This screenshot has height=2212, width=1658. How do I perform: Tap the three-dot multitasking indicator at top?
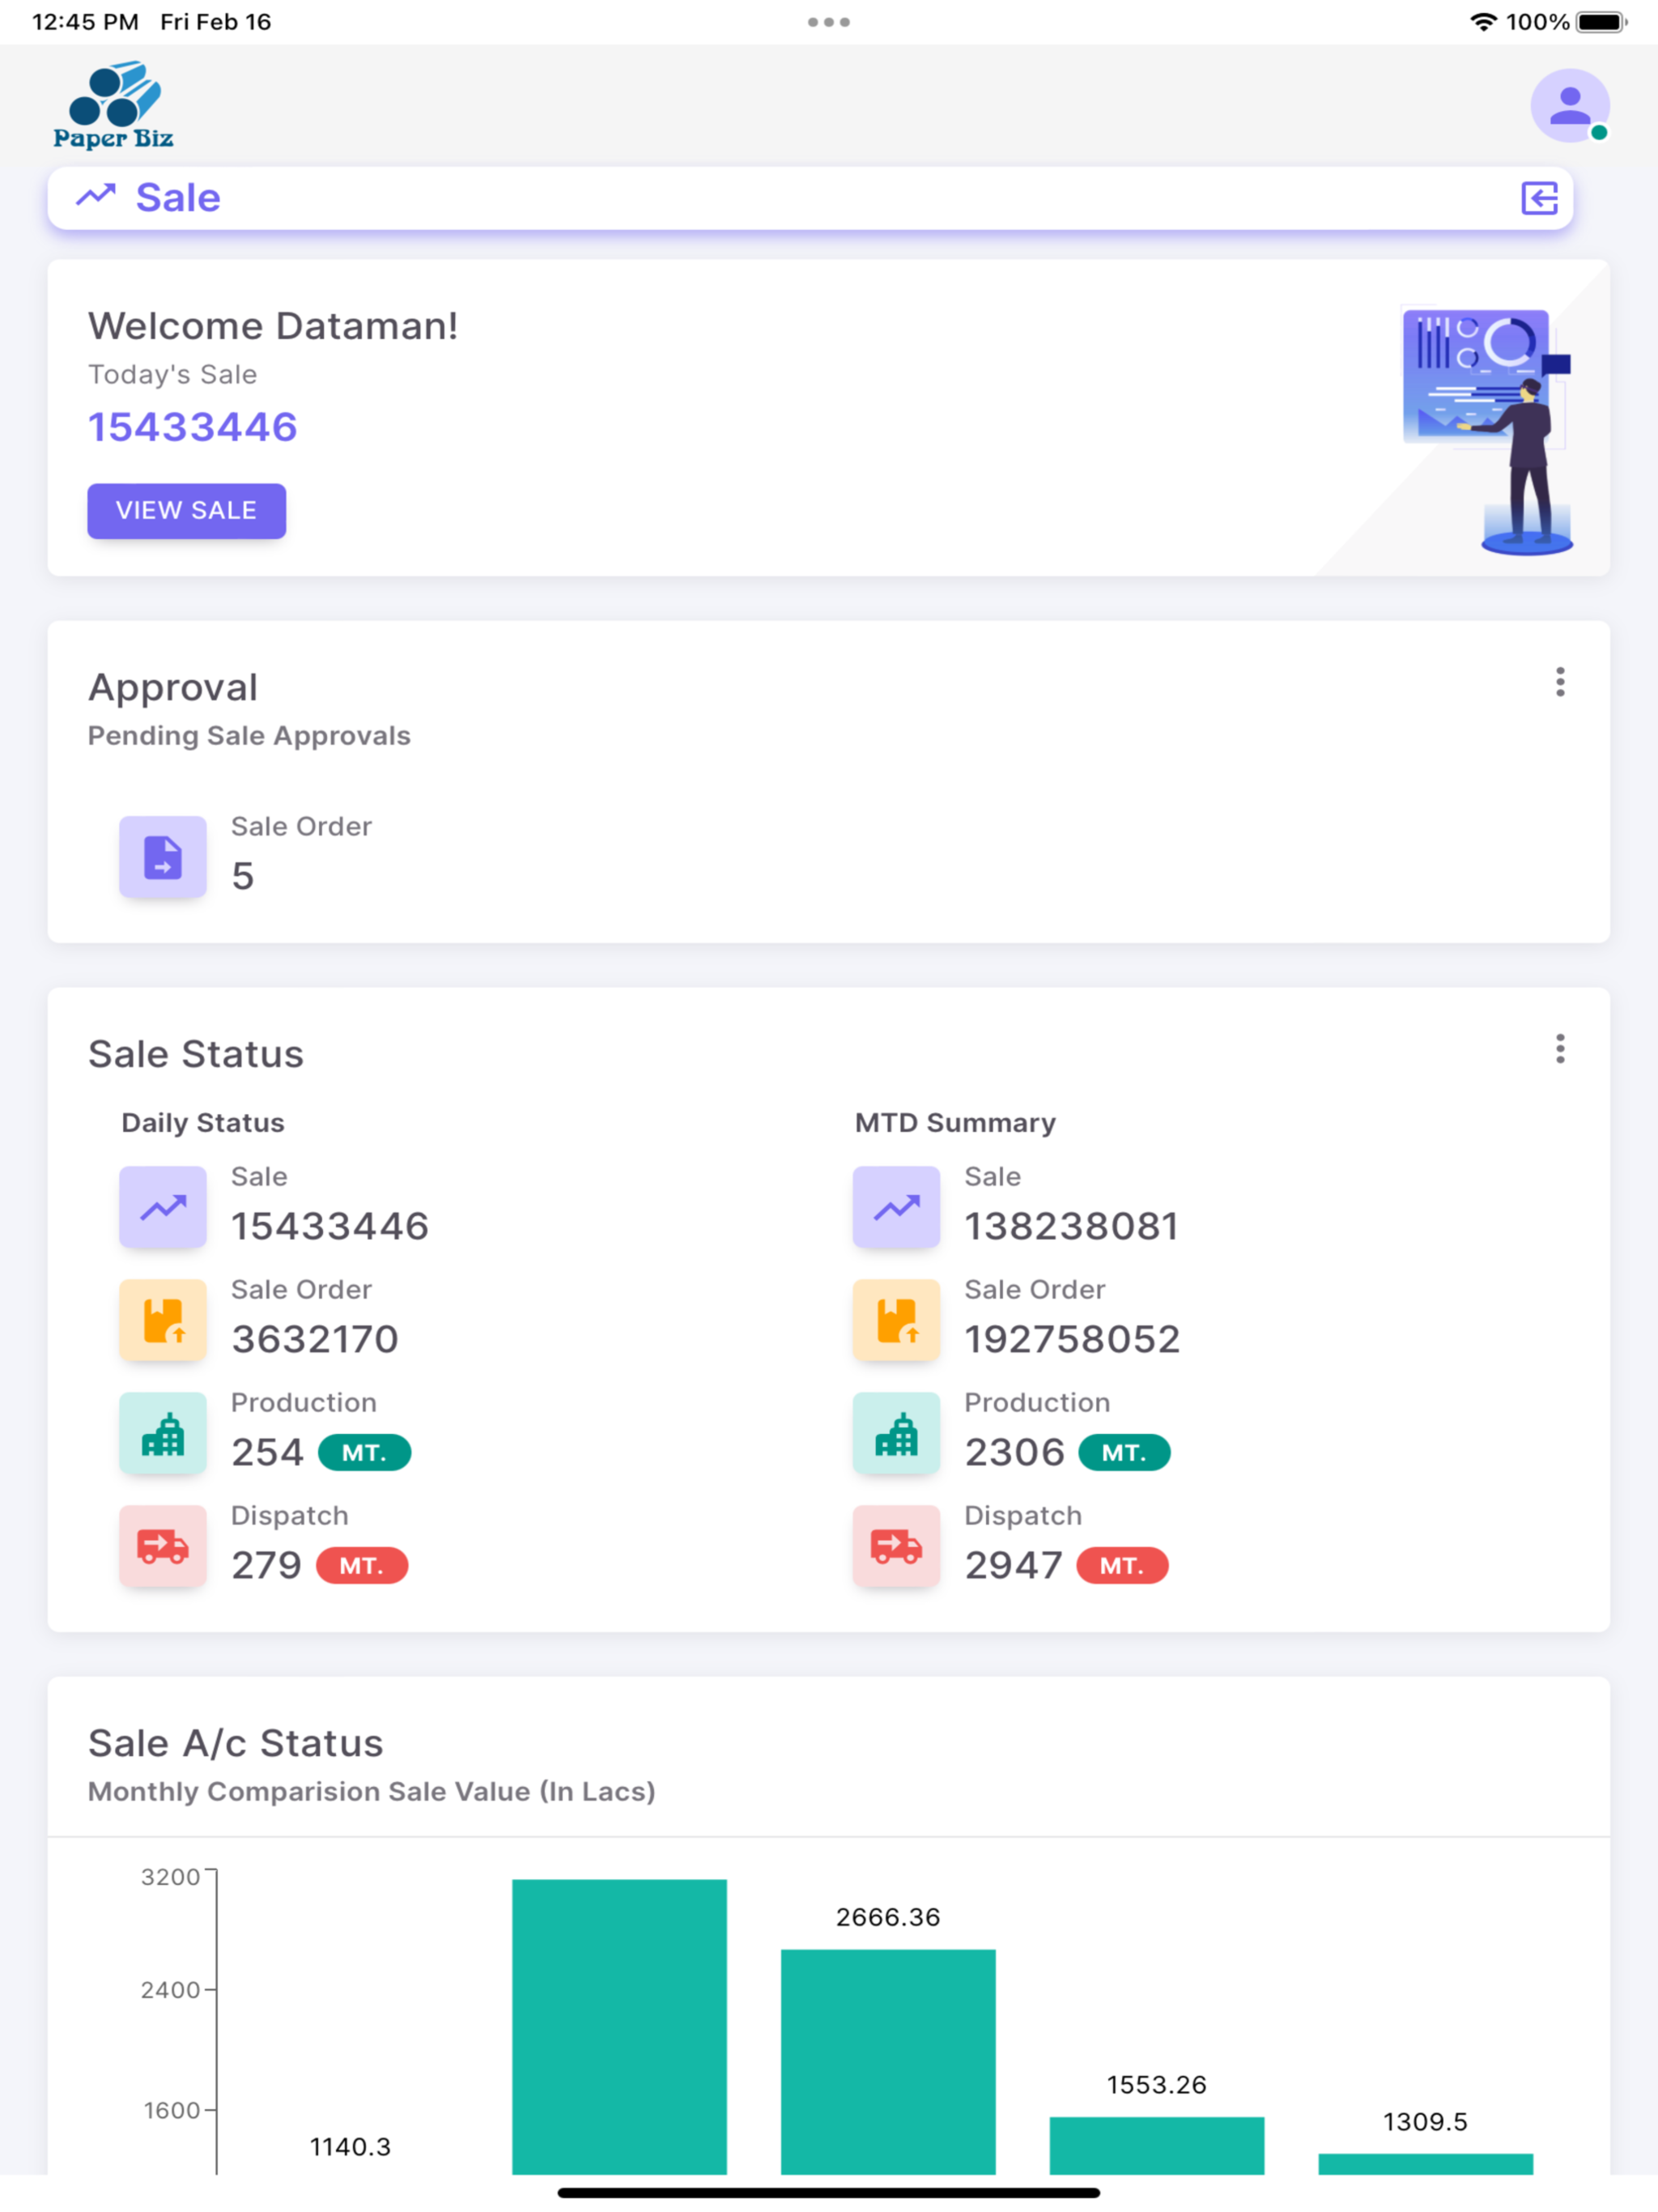point(829,22)
